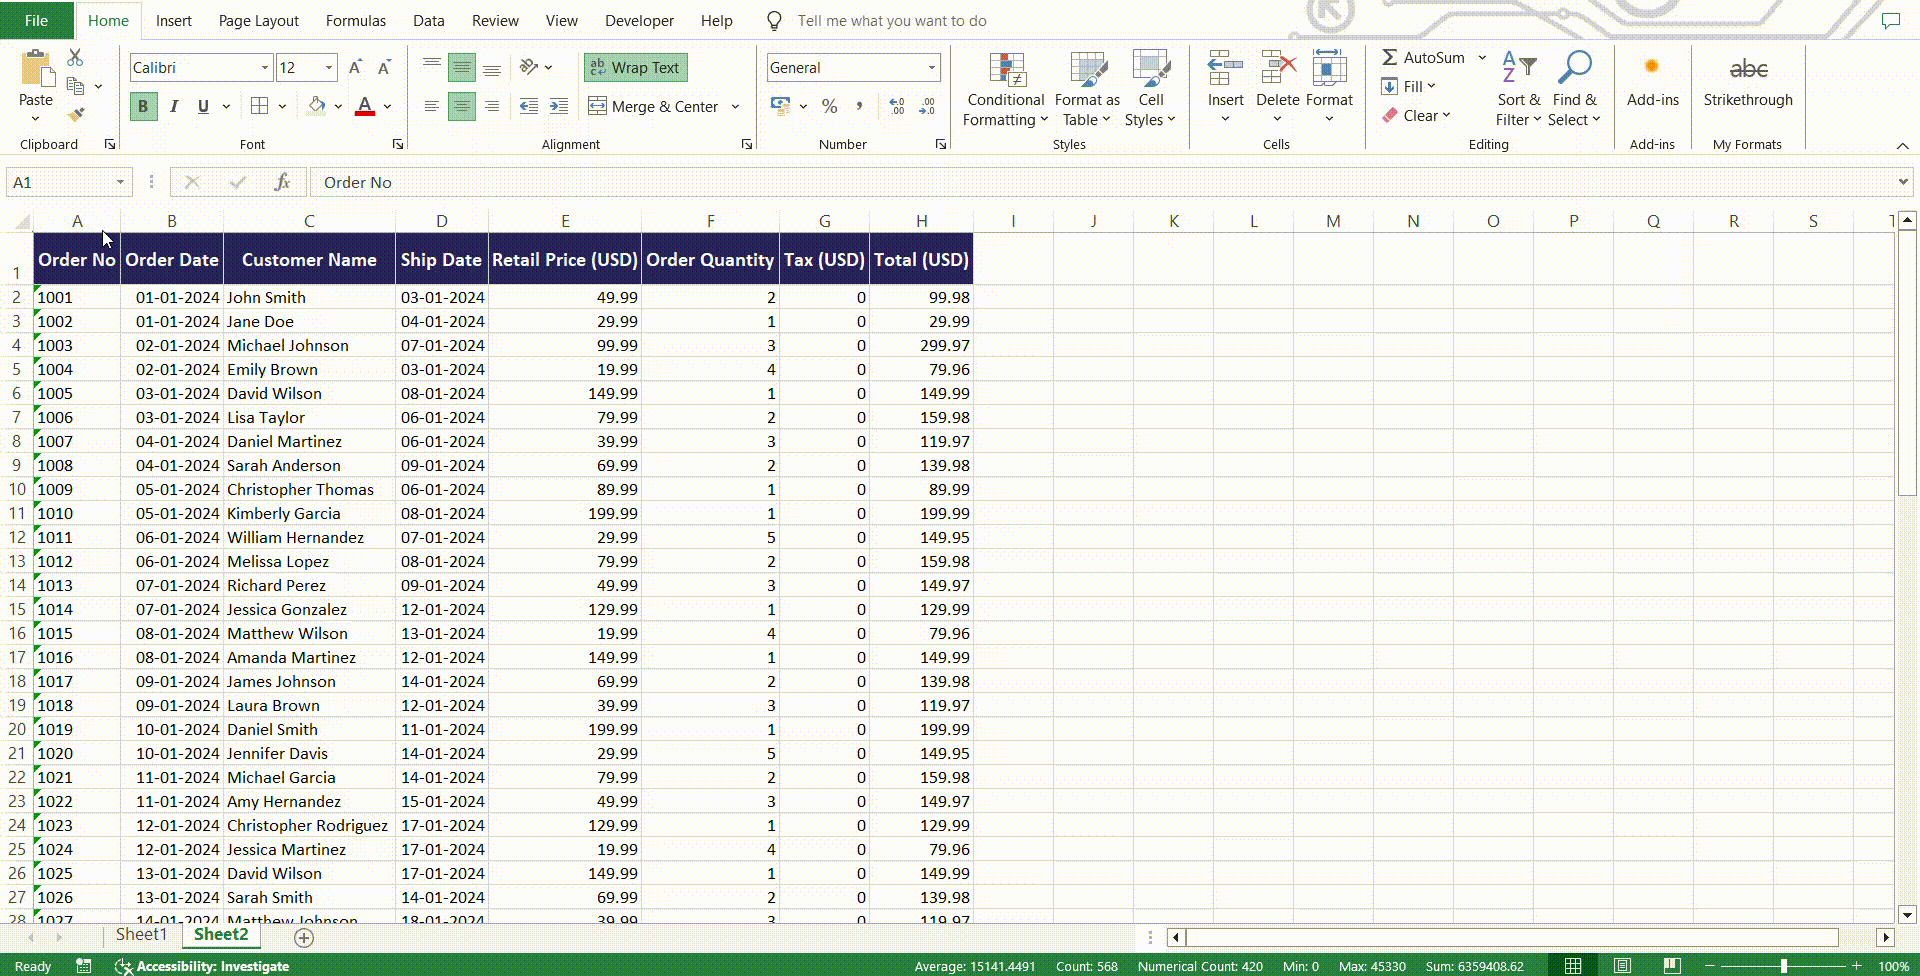Click the new sheet plus icon
Viewport: 1920px width, 976px height.
[x=304, y=937]
